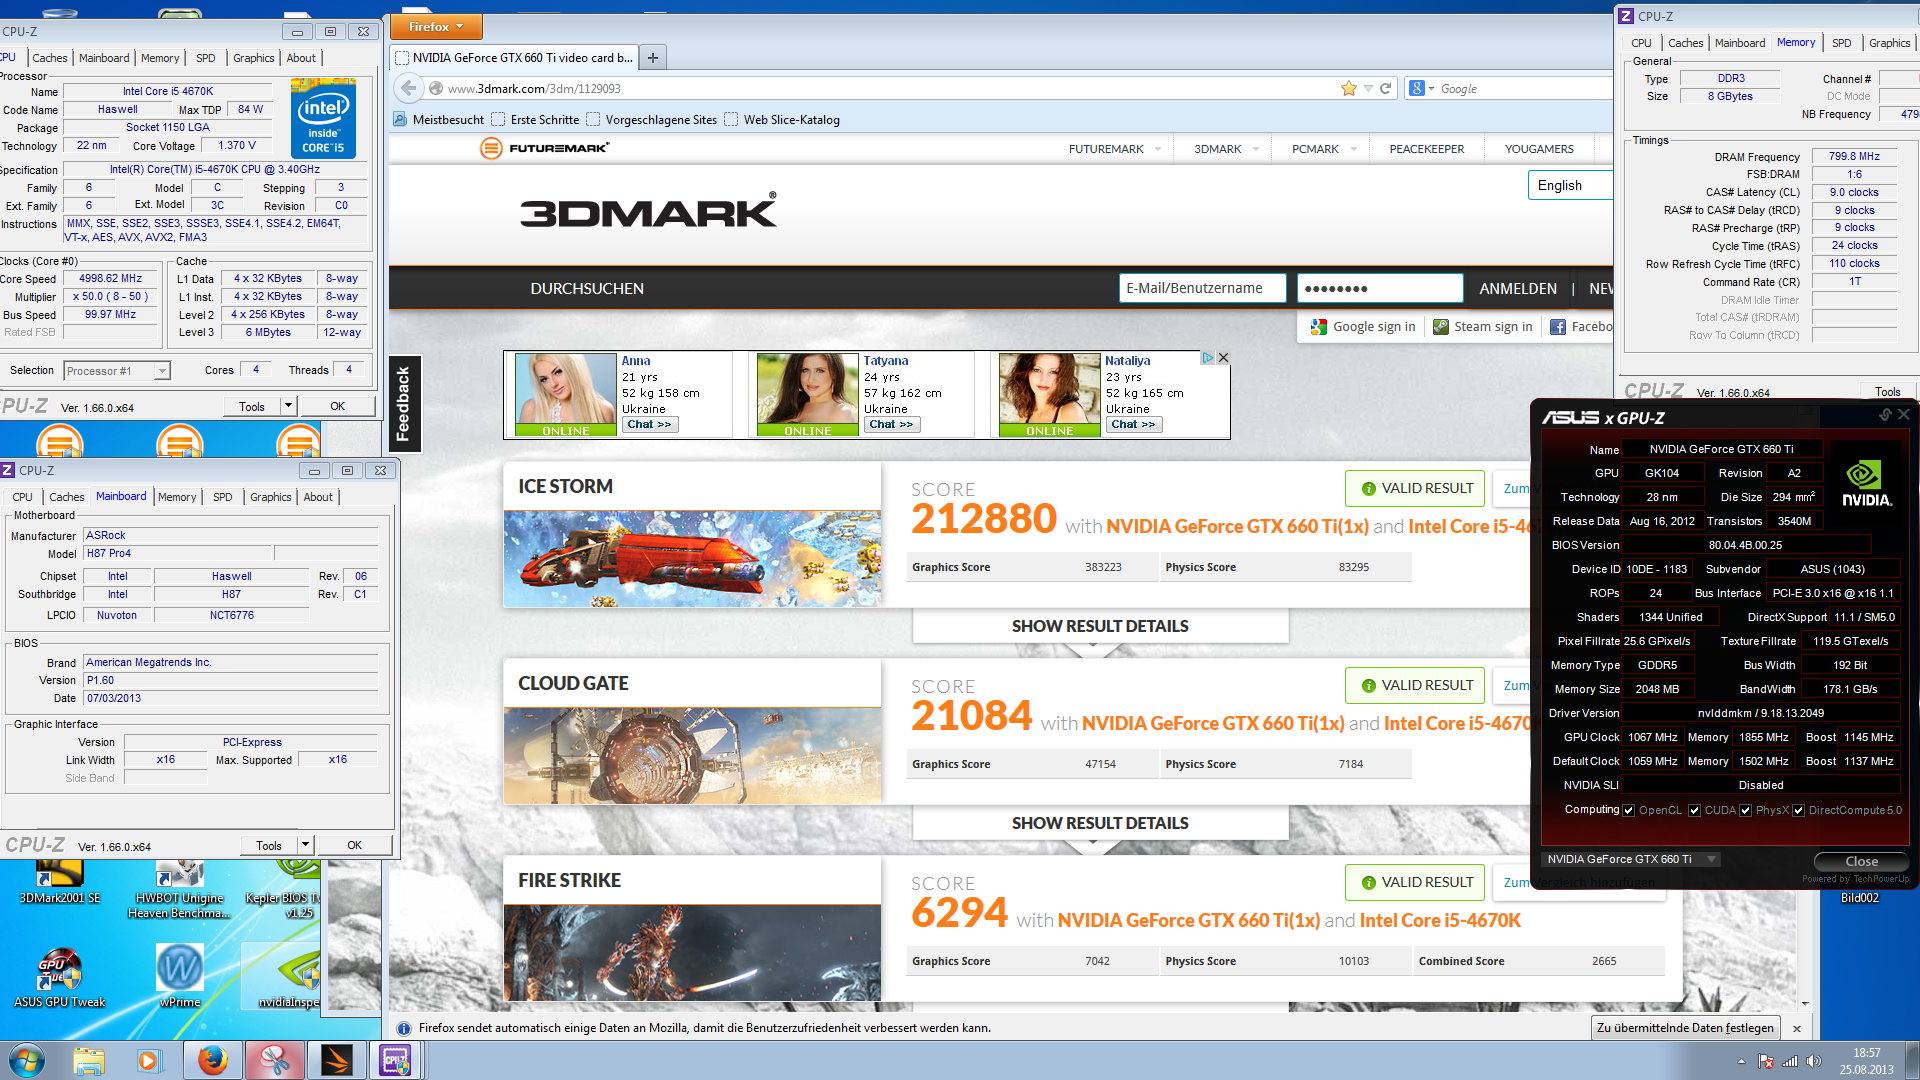Screen dimensions: 1920x1080
Task: Open Tools dropdown arrow in Mainboard CPU-Z window
Action: tap(305, 845)
